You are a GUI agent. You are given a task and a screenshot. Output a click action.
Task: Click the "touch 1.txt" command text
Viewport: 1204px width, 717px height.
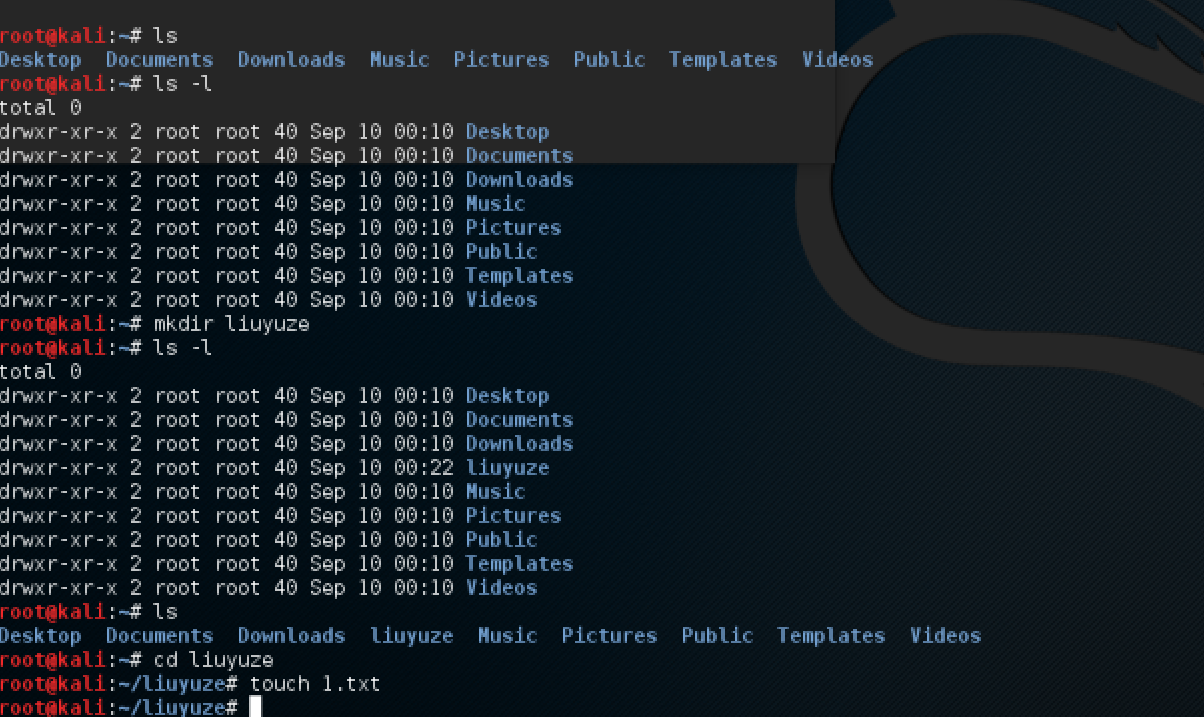coord(315,684)
